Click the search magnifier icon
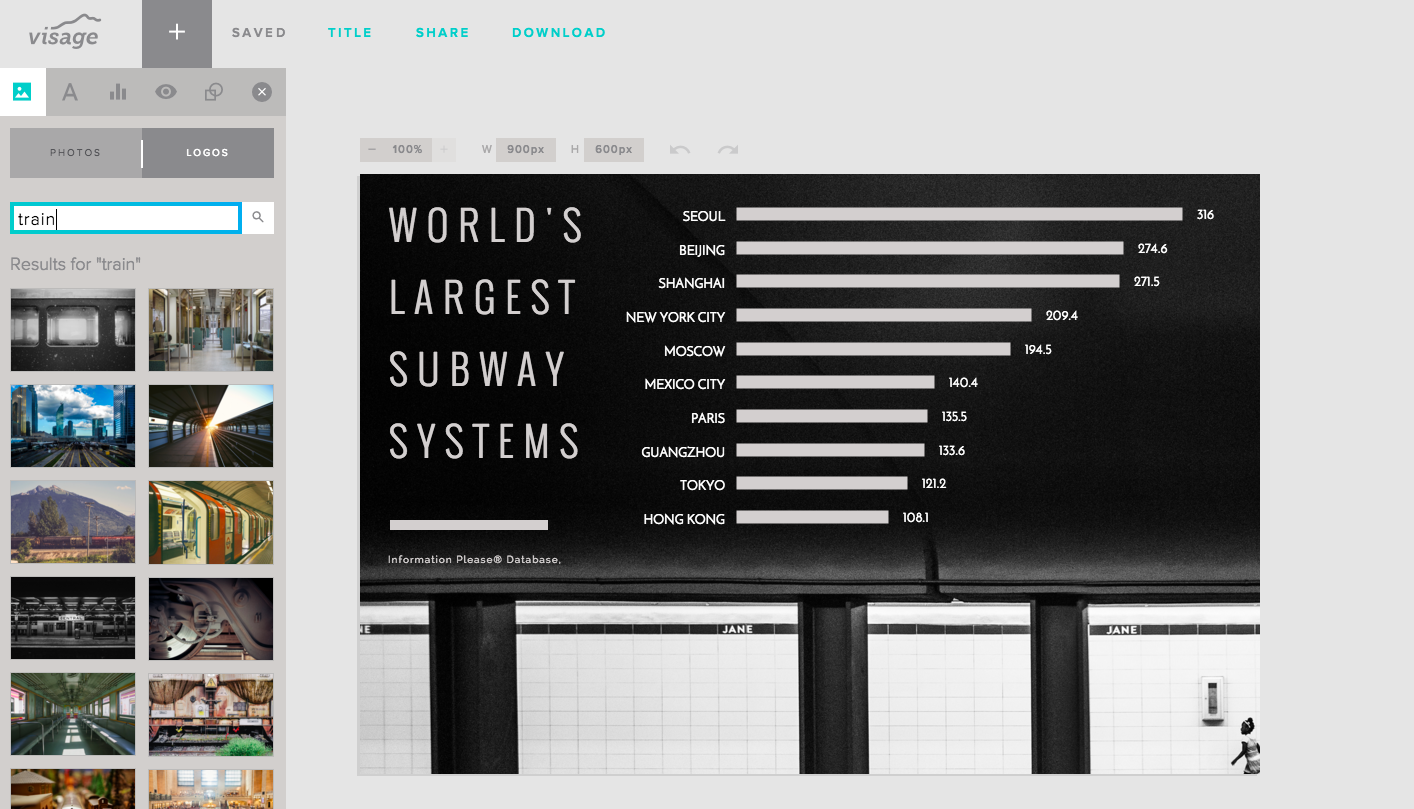The width and height of the screenshot is (1414, 809). point(258,217)
